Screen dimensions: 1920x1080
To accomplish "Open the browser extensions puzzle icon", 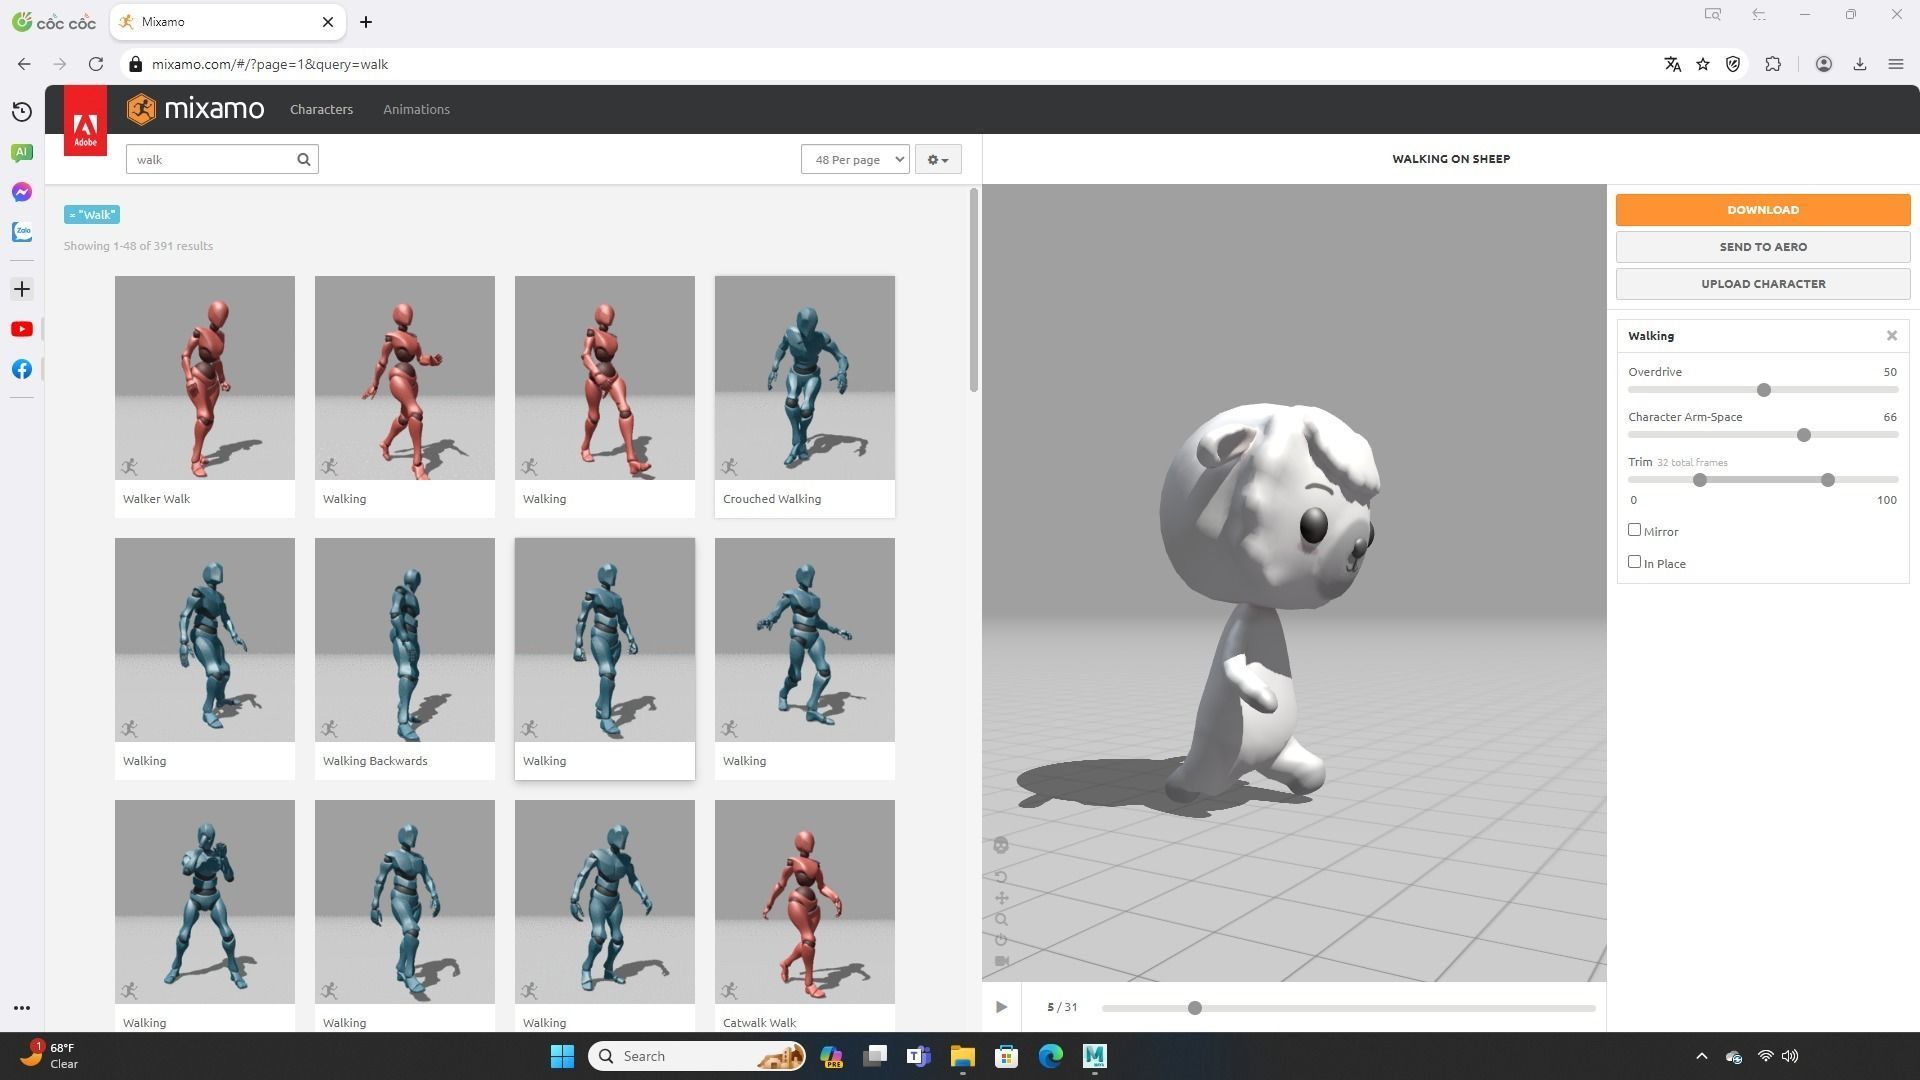I will pyautogui.click(x=1773, y=64).
